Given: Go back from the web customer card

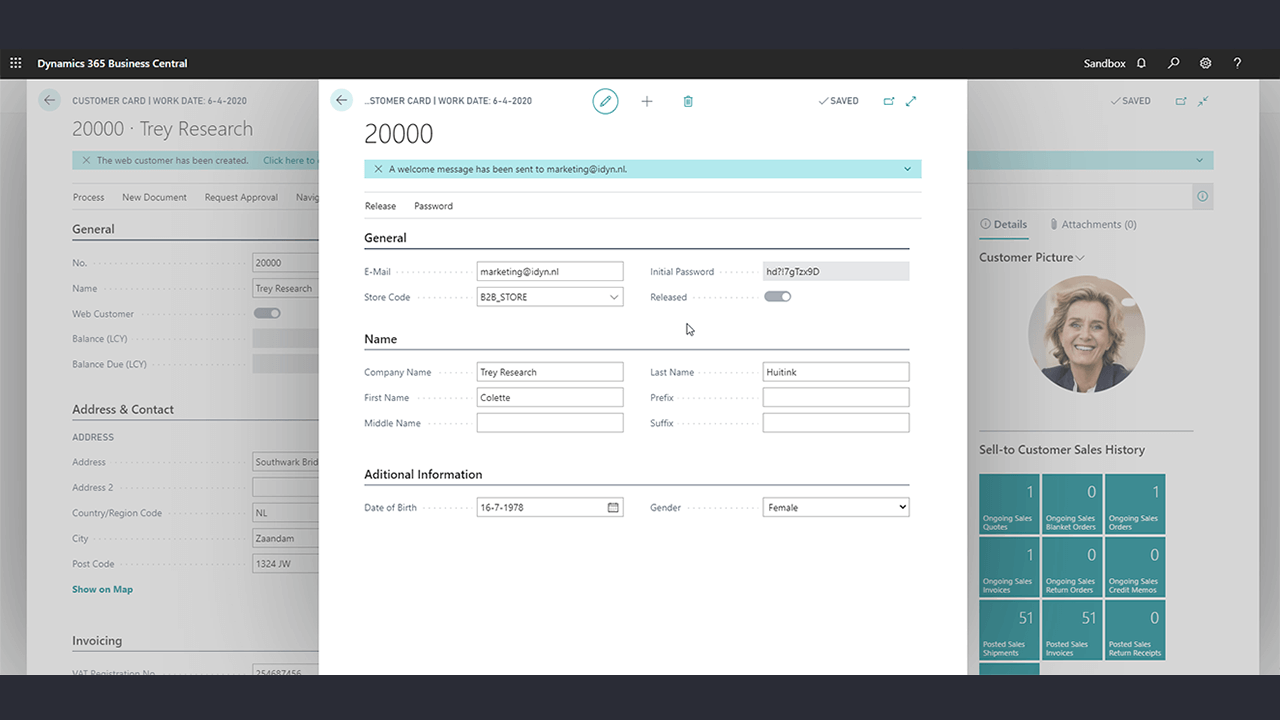Looking at the screenshot, I should 342,100.
